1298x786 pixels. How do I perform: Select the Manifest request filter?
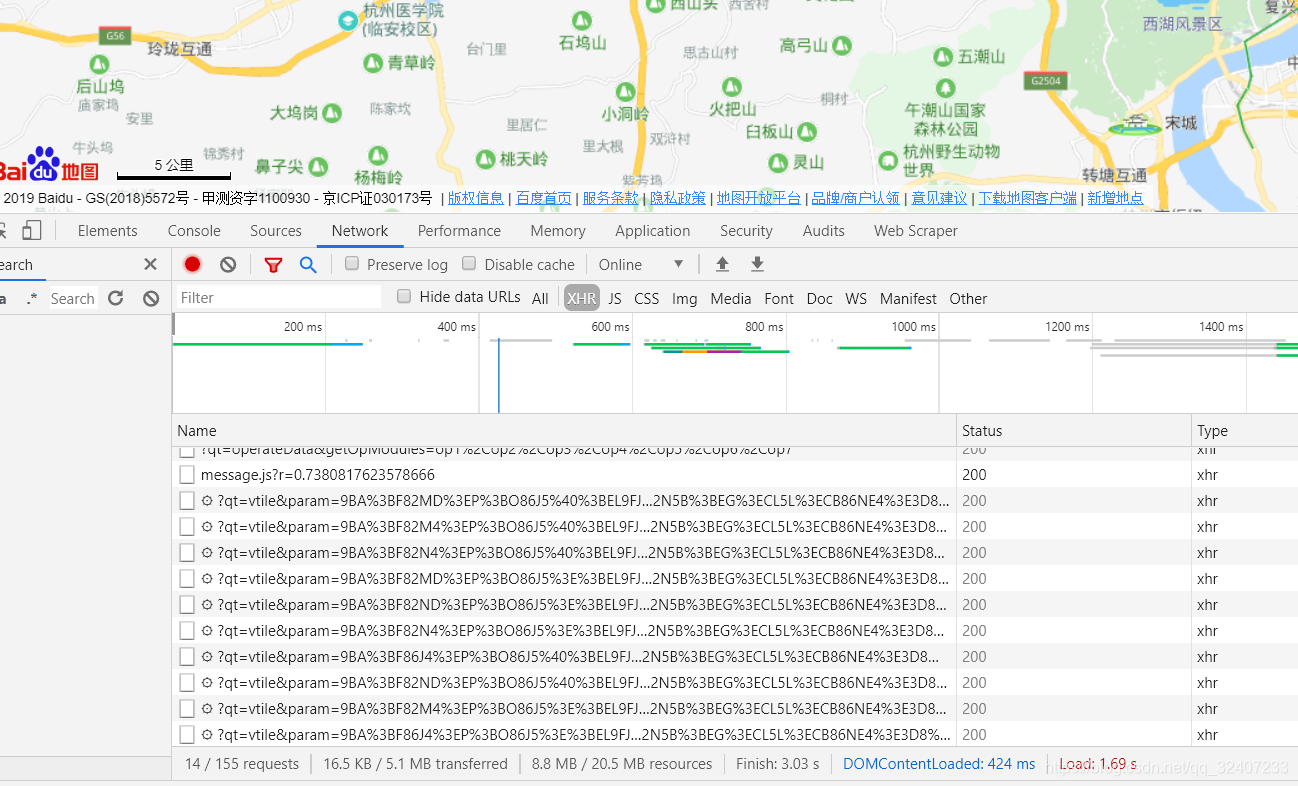point(908,298)
